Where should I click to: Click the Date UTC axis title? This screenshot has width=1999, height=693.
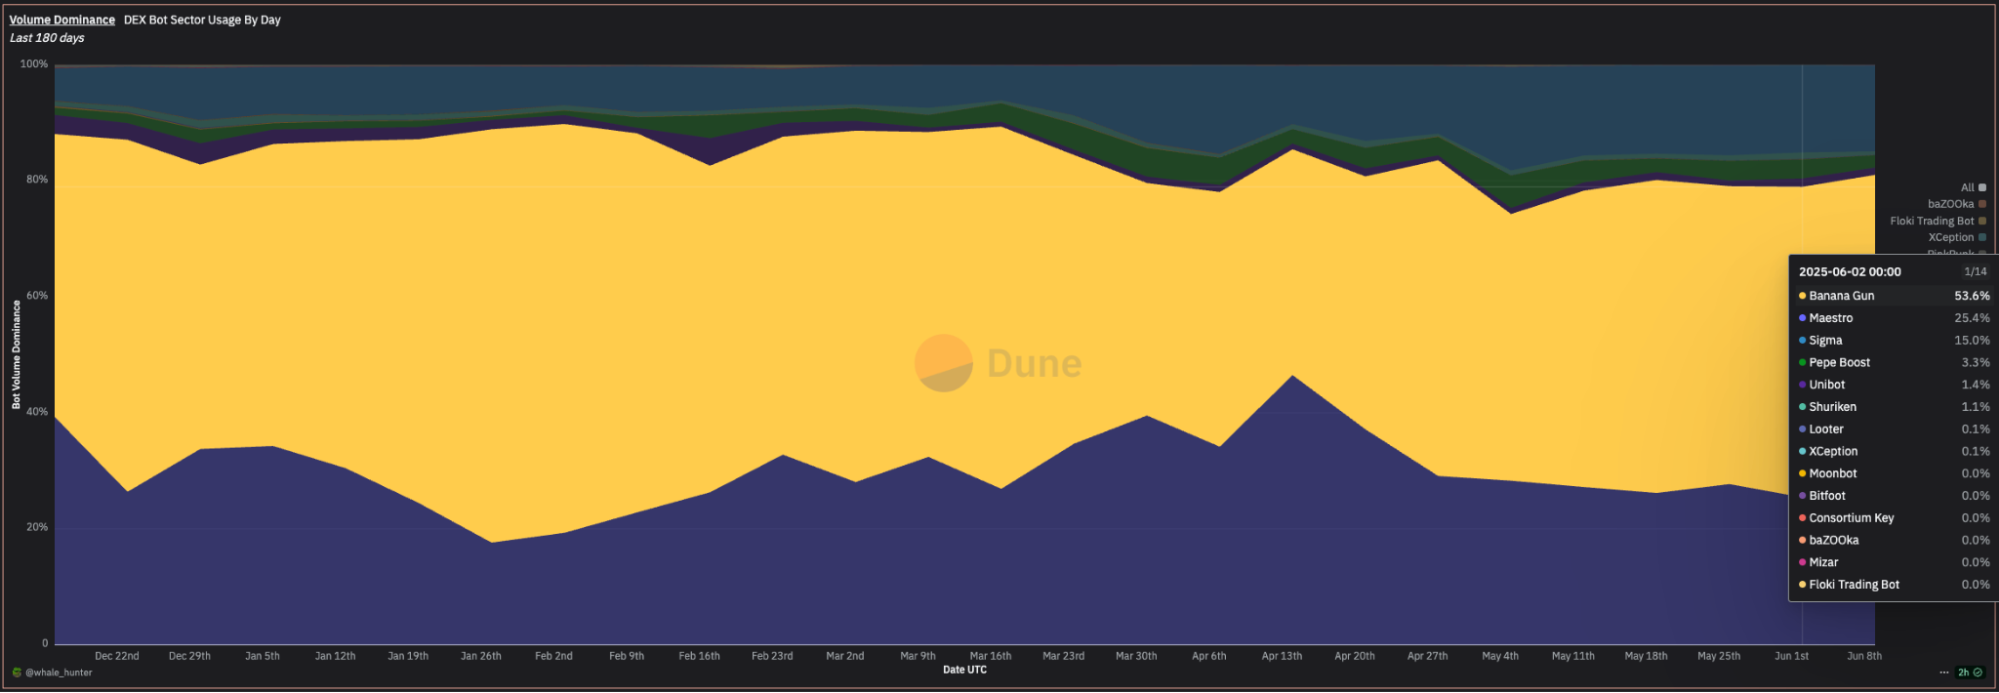click(x=965, y=670)
